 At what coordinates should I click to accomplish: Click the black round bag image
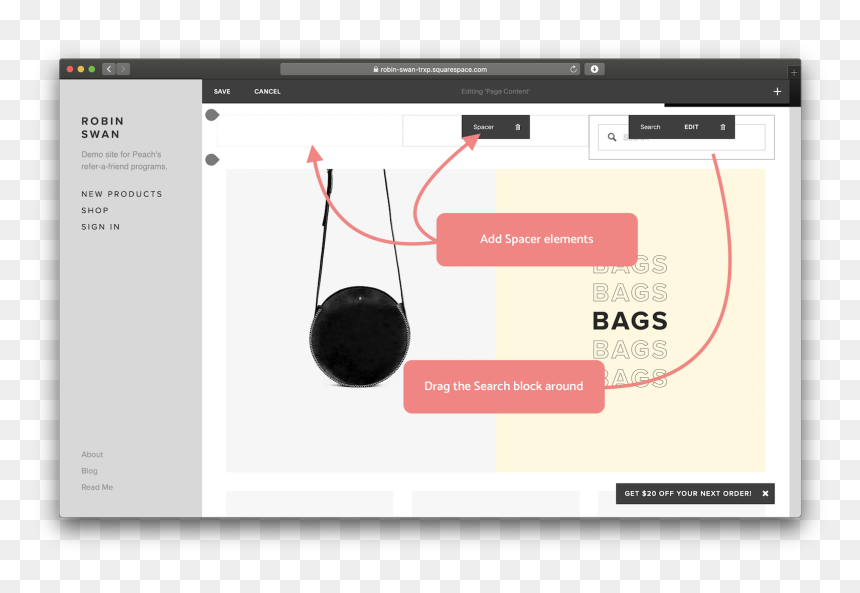tap(359, 336)
